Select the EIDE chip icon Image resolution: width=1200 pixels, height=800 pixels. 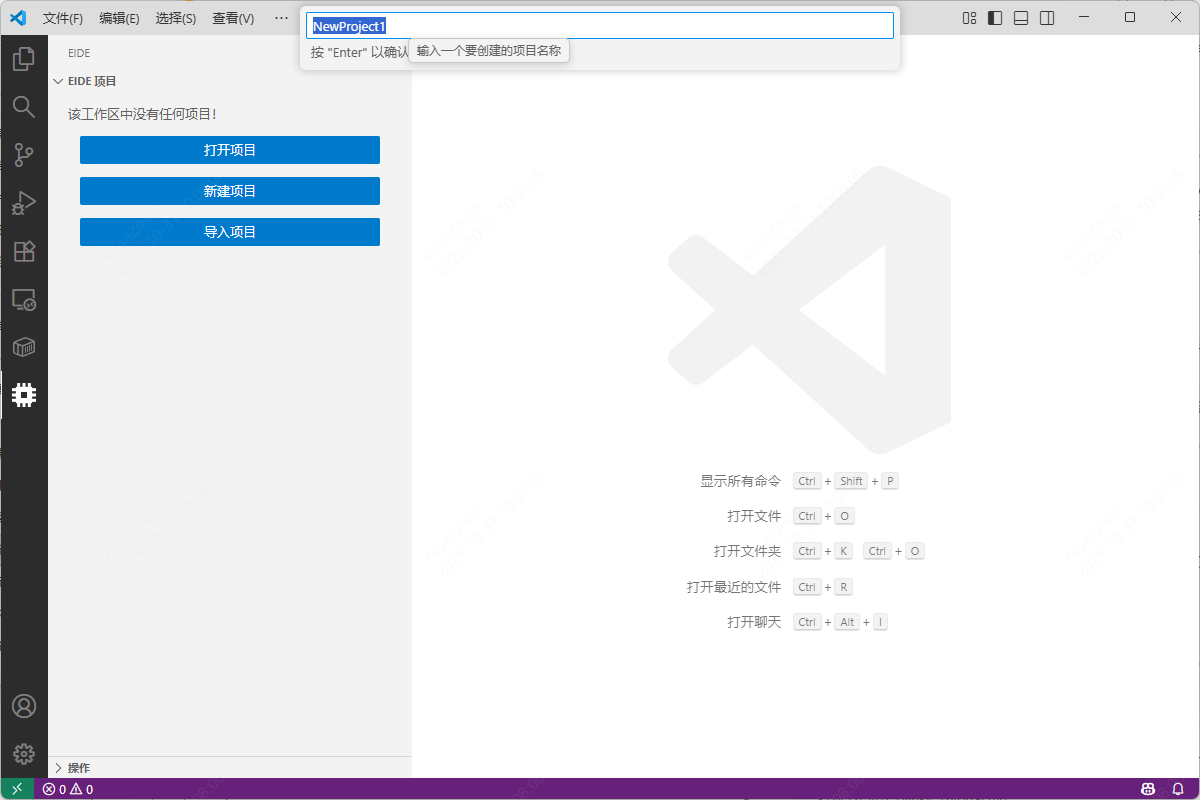[24, 395]
